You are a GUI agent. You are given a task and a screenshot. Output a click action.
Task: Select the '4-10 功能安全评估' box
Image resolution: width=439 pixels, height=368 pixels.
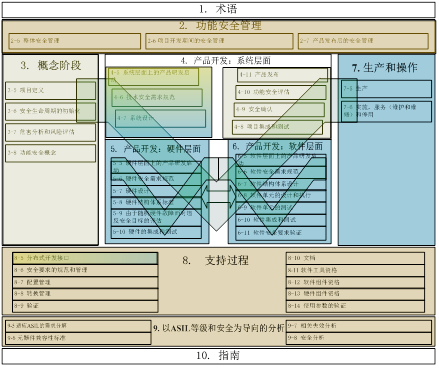281,92
